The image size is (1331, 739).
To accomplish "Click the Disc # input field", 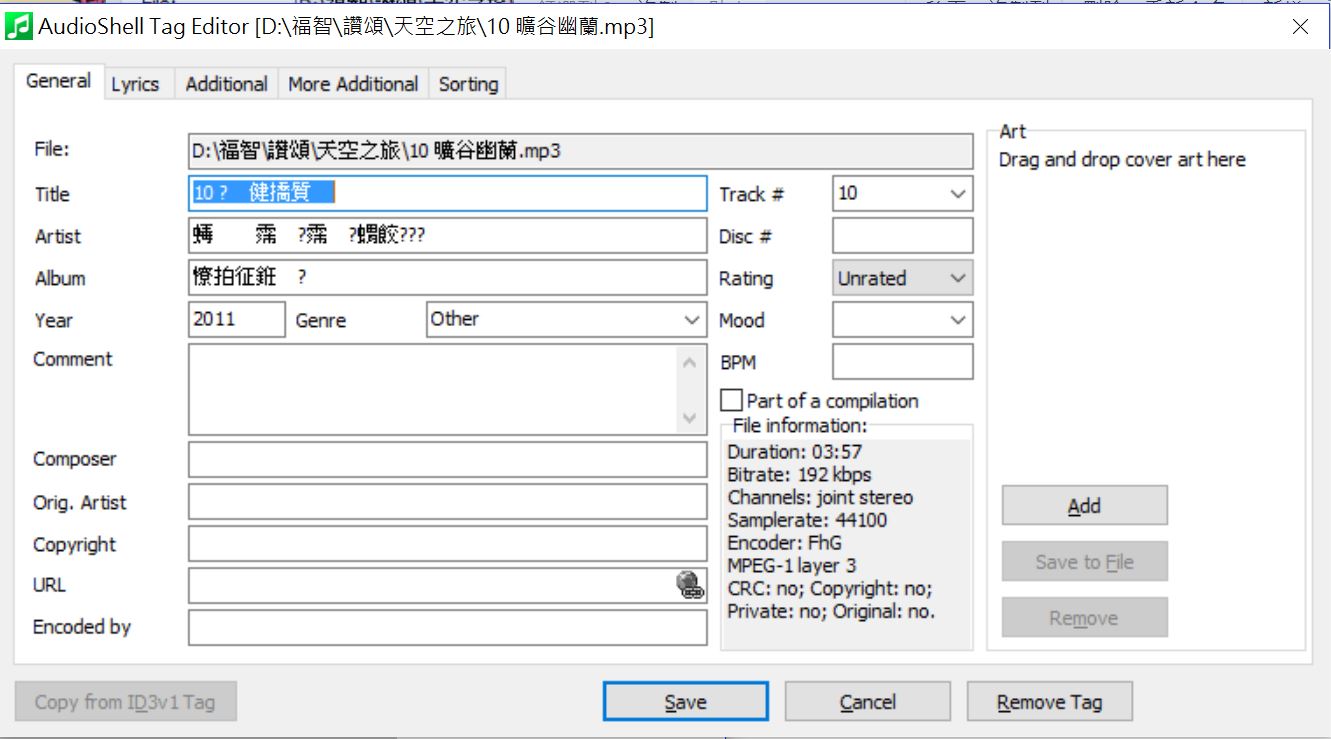I will point(902,236).
